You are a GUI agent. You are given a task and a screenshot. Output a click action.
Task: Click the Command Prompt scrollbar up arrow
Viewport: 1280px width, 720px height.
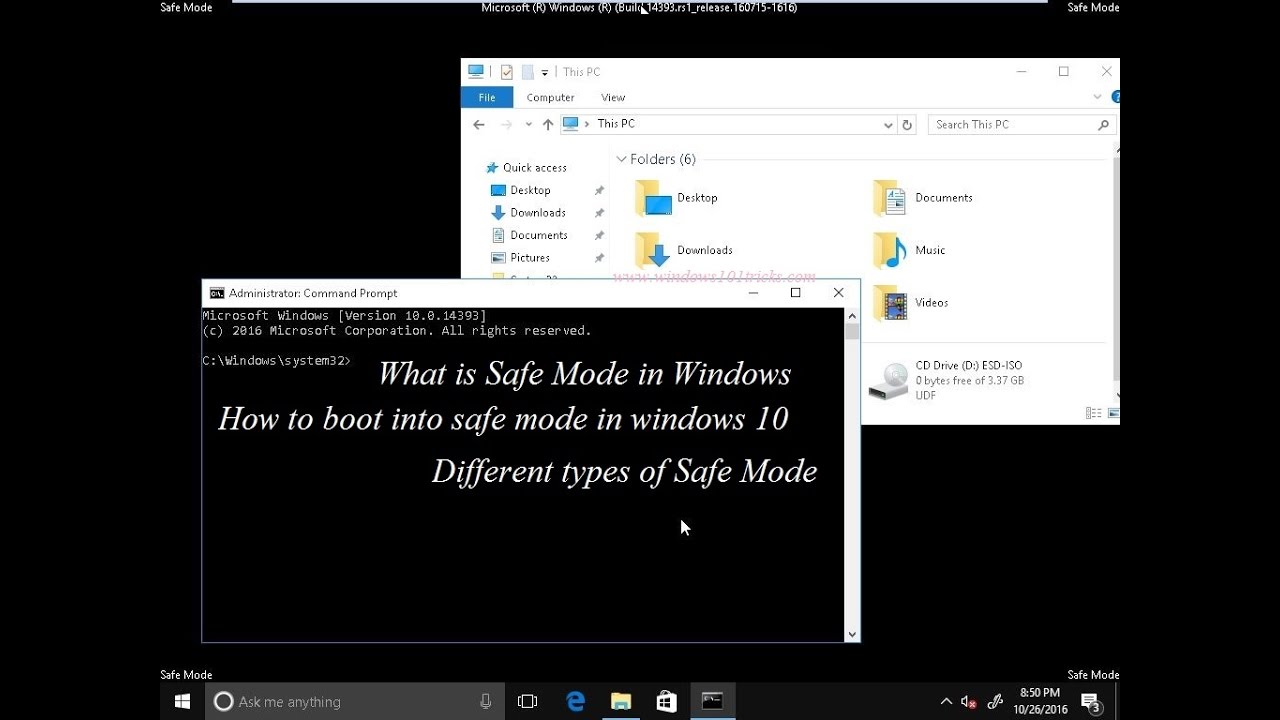tap(852, 315)
